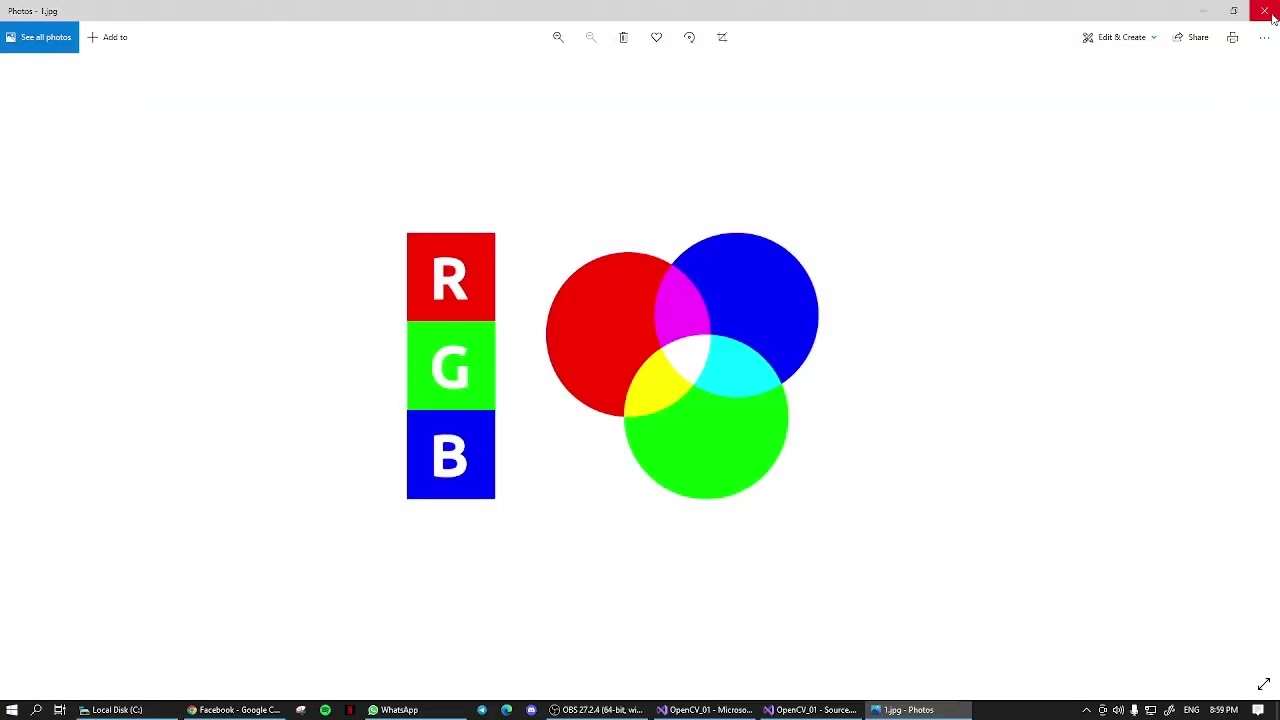Open the crop tool
Image resolution: width=1280 pixels, height=720 pixels.
pyautogui.click(x=722, y=37)
